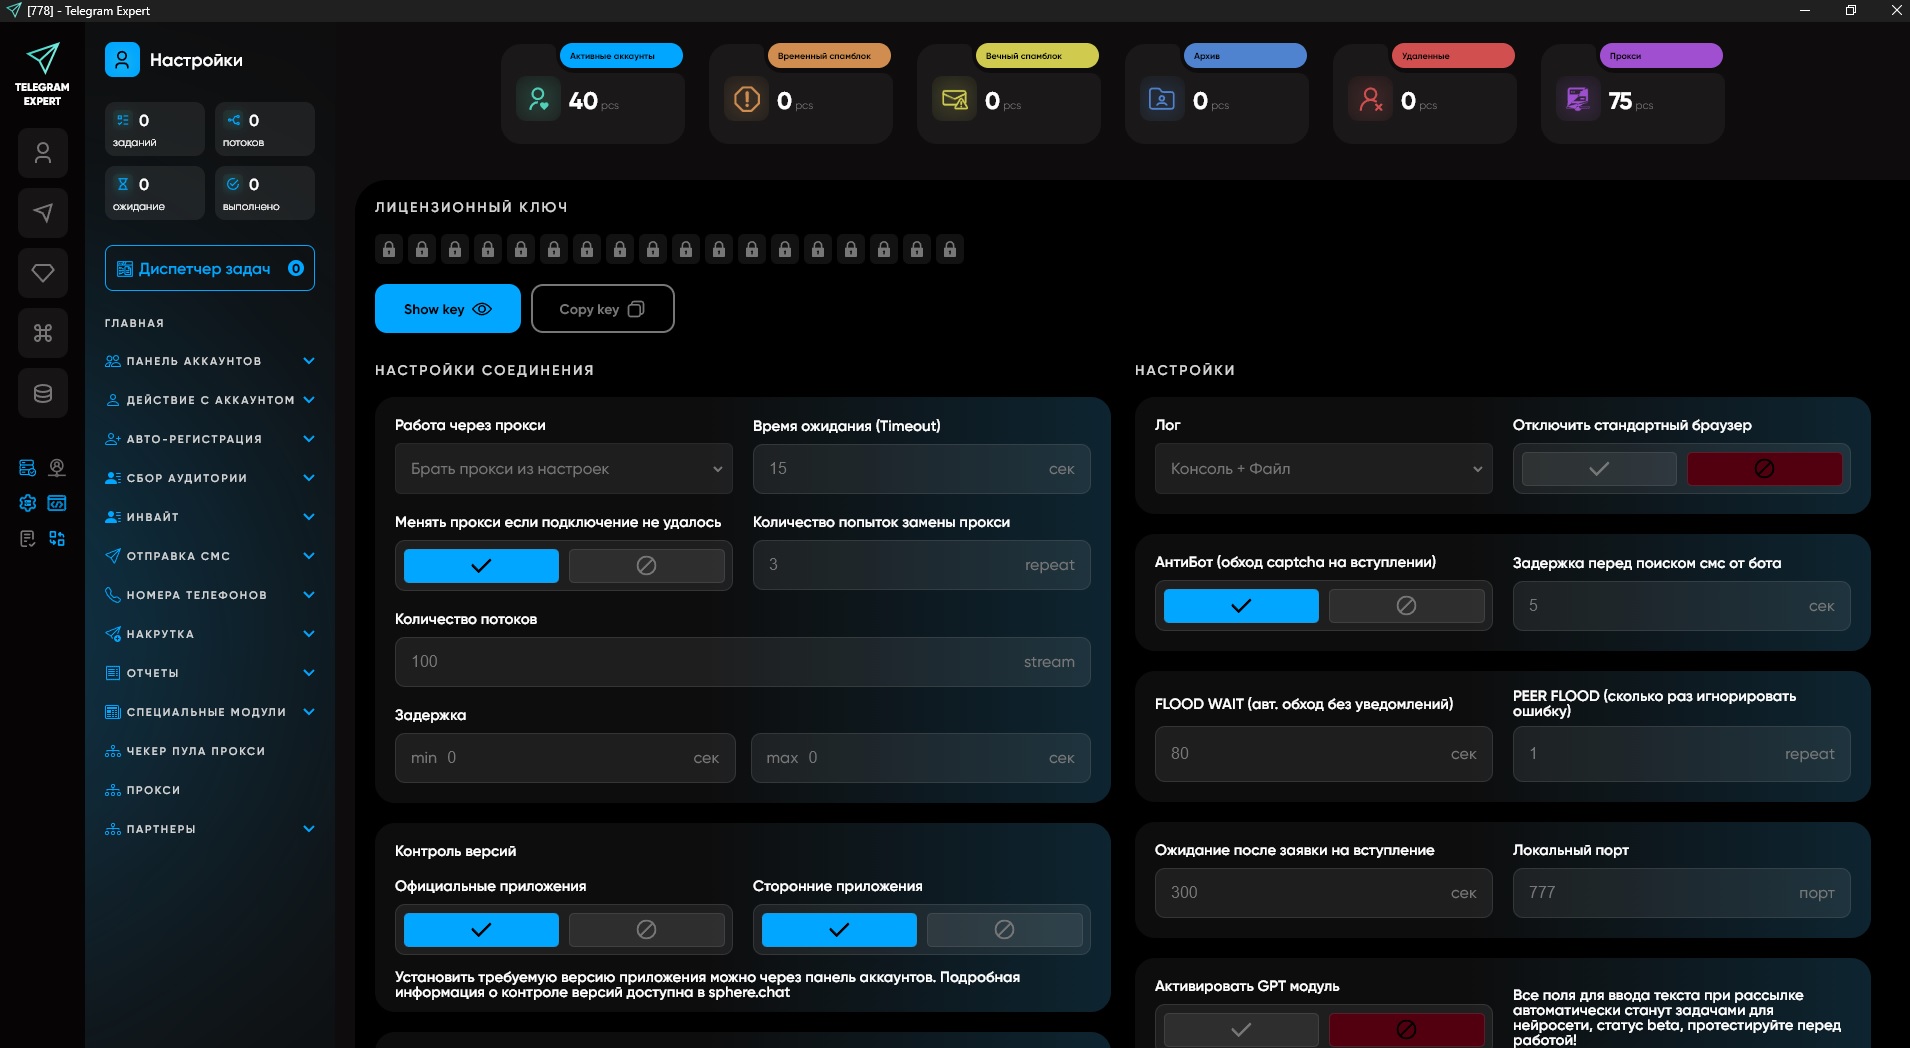Enable proxy change on failed connection
Screen dimensions: 1910x1048
(x=481, y=566)
